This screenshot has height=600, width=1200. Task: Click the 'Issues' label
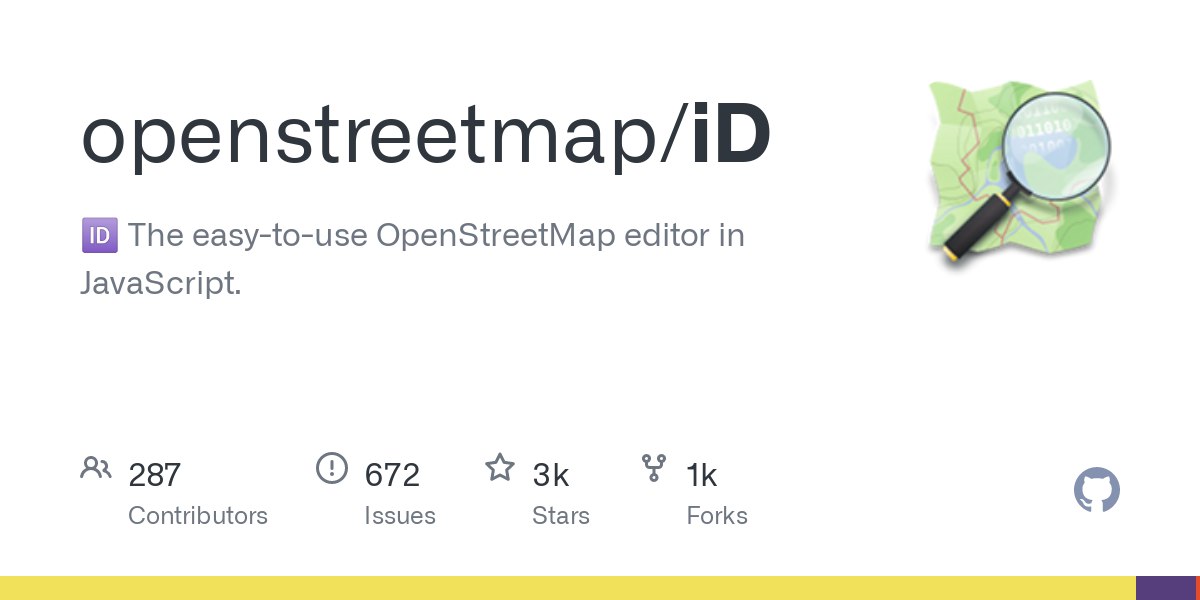400,516
